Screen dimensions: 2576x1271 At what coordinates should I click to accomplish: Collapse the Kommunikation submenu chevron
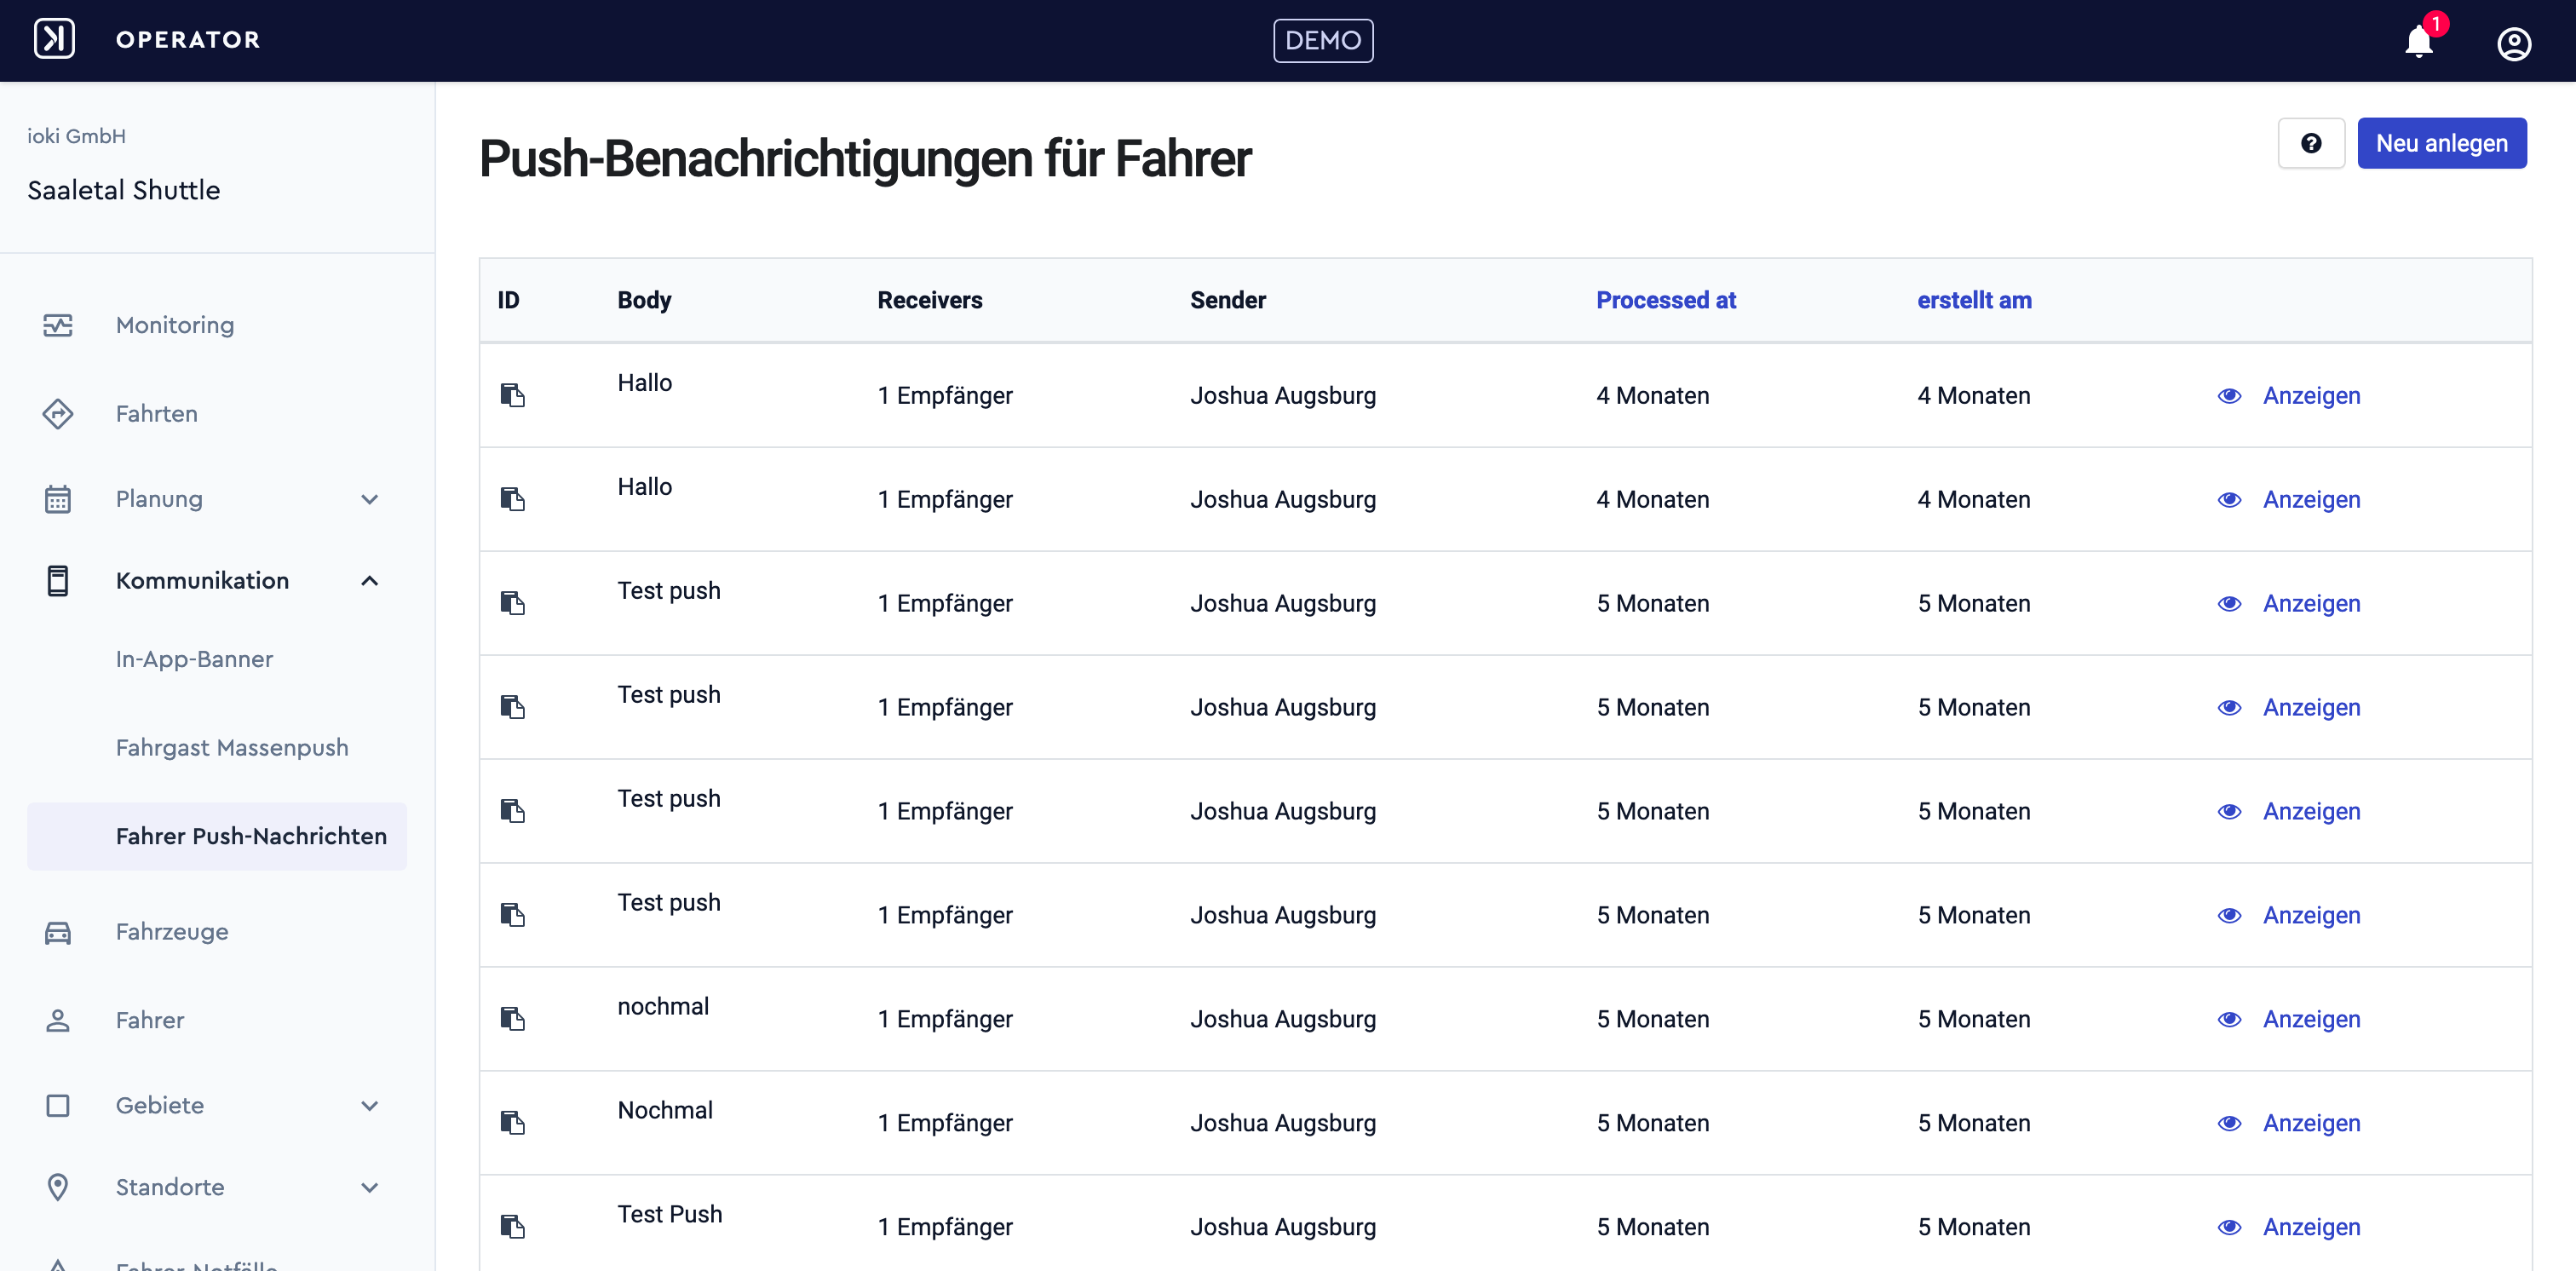tap(370, 581)
